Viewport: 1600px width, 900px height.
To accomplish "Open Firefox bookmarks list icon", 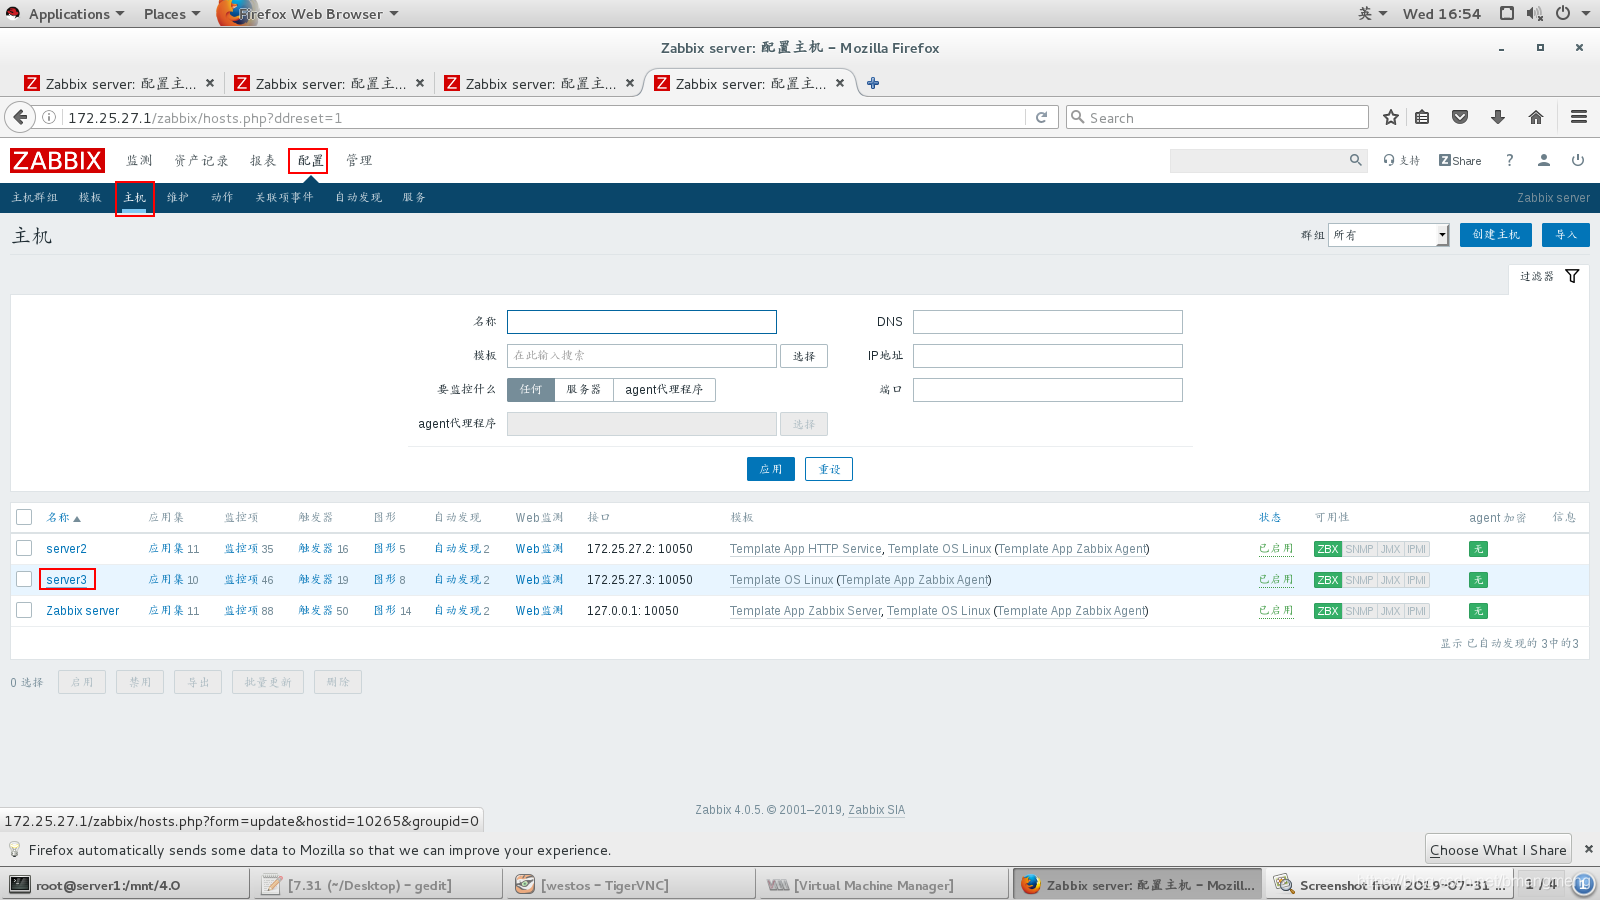I will point(1422,117).
